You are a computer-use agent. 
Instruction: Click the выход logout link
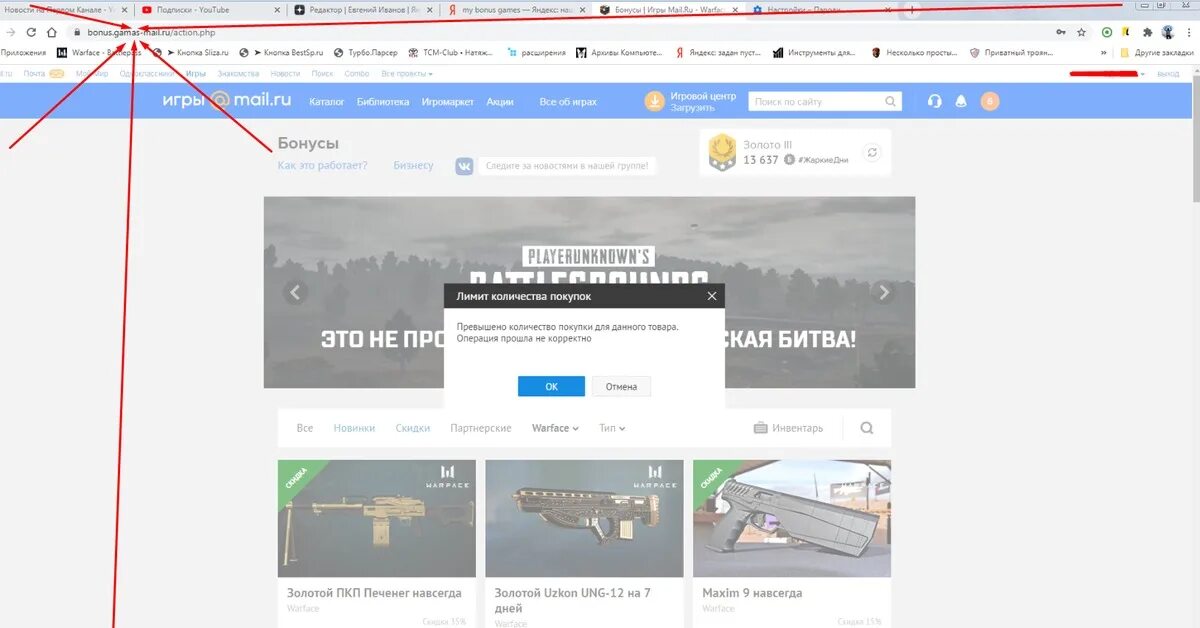click(x=1168, y=74)
